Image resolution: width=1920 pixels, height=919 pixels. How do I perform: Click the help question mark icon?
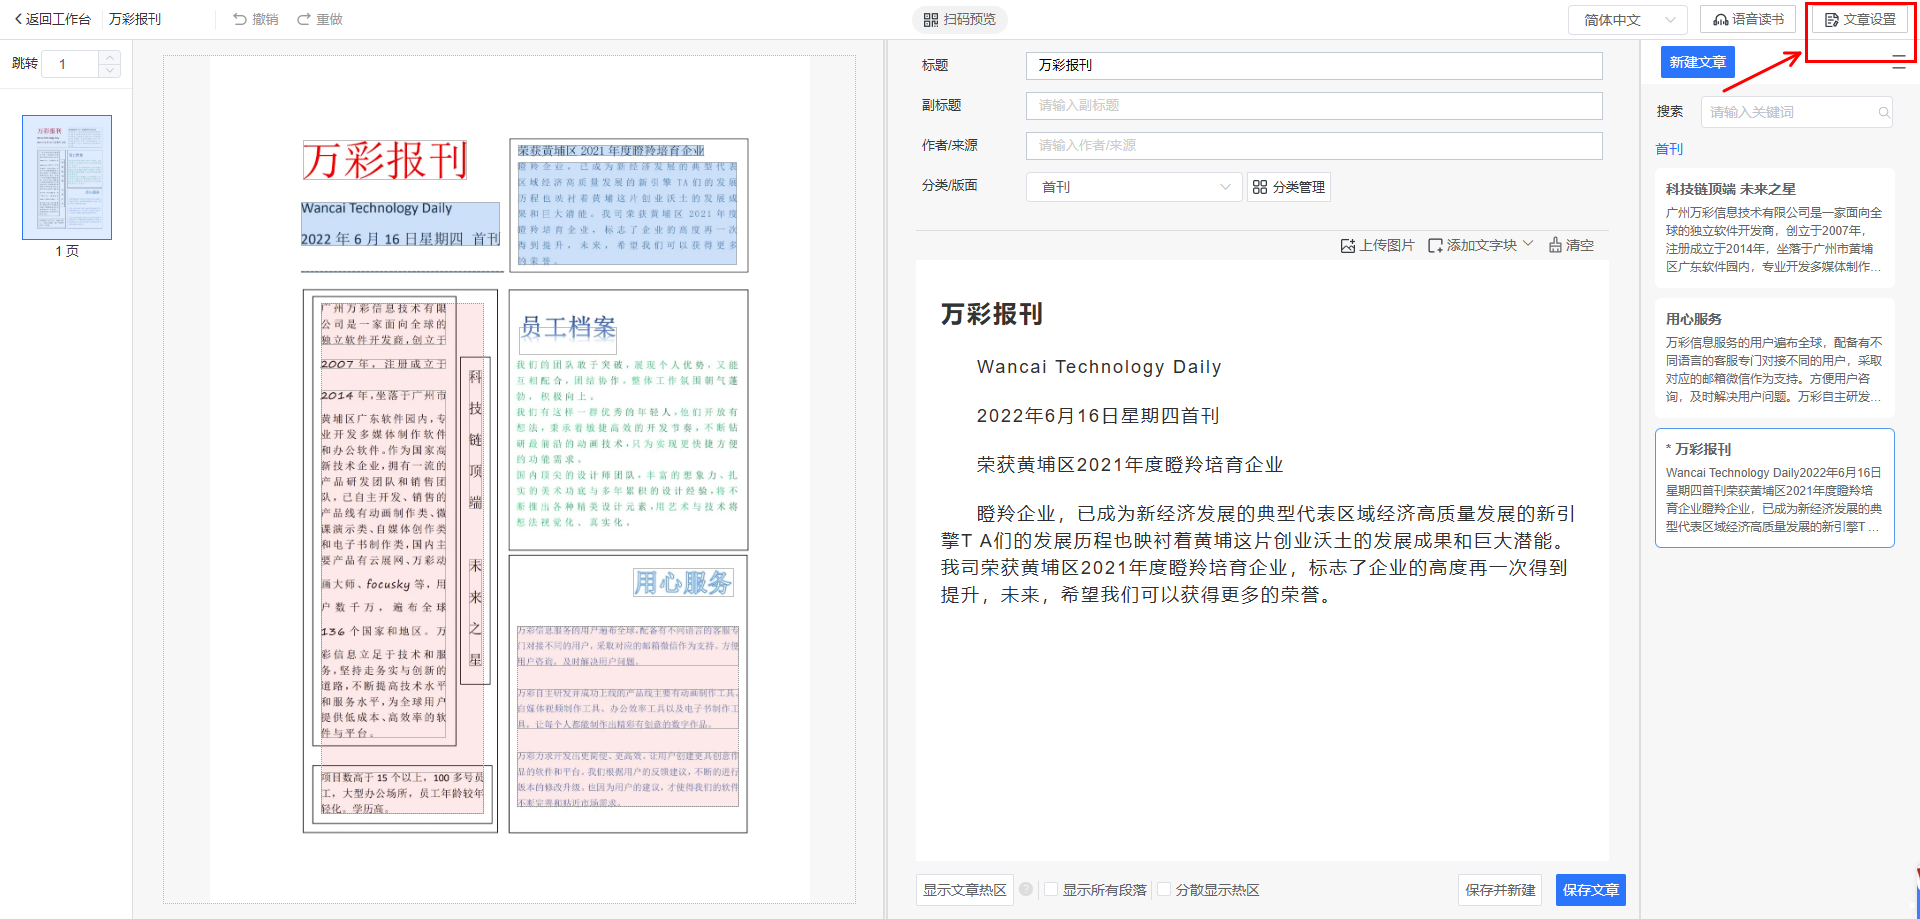click(1026, 889)
